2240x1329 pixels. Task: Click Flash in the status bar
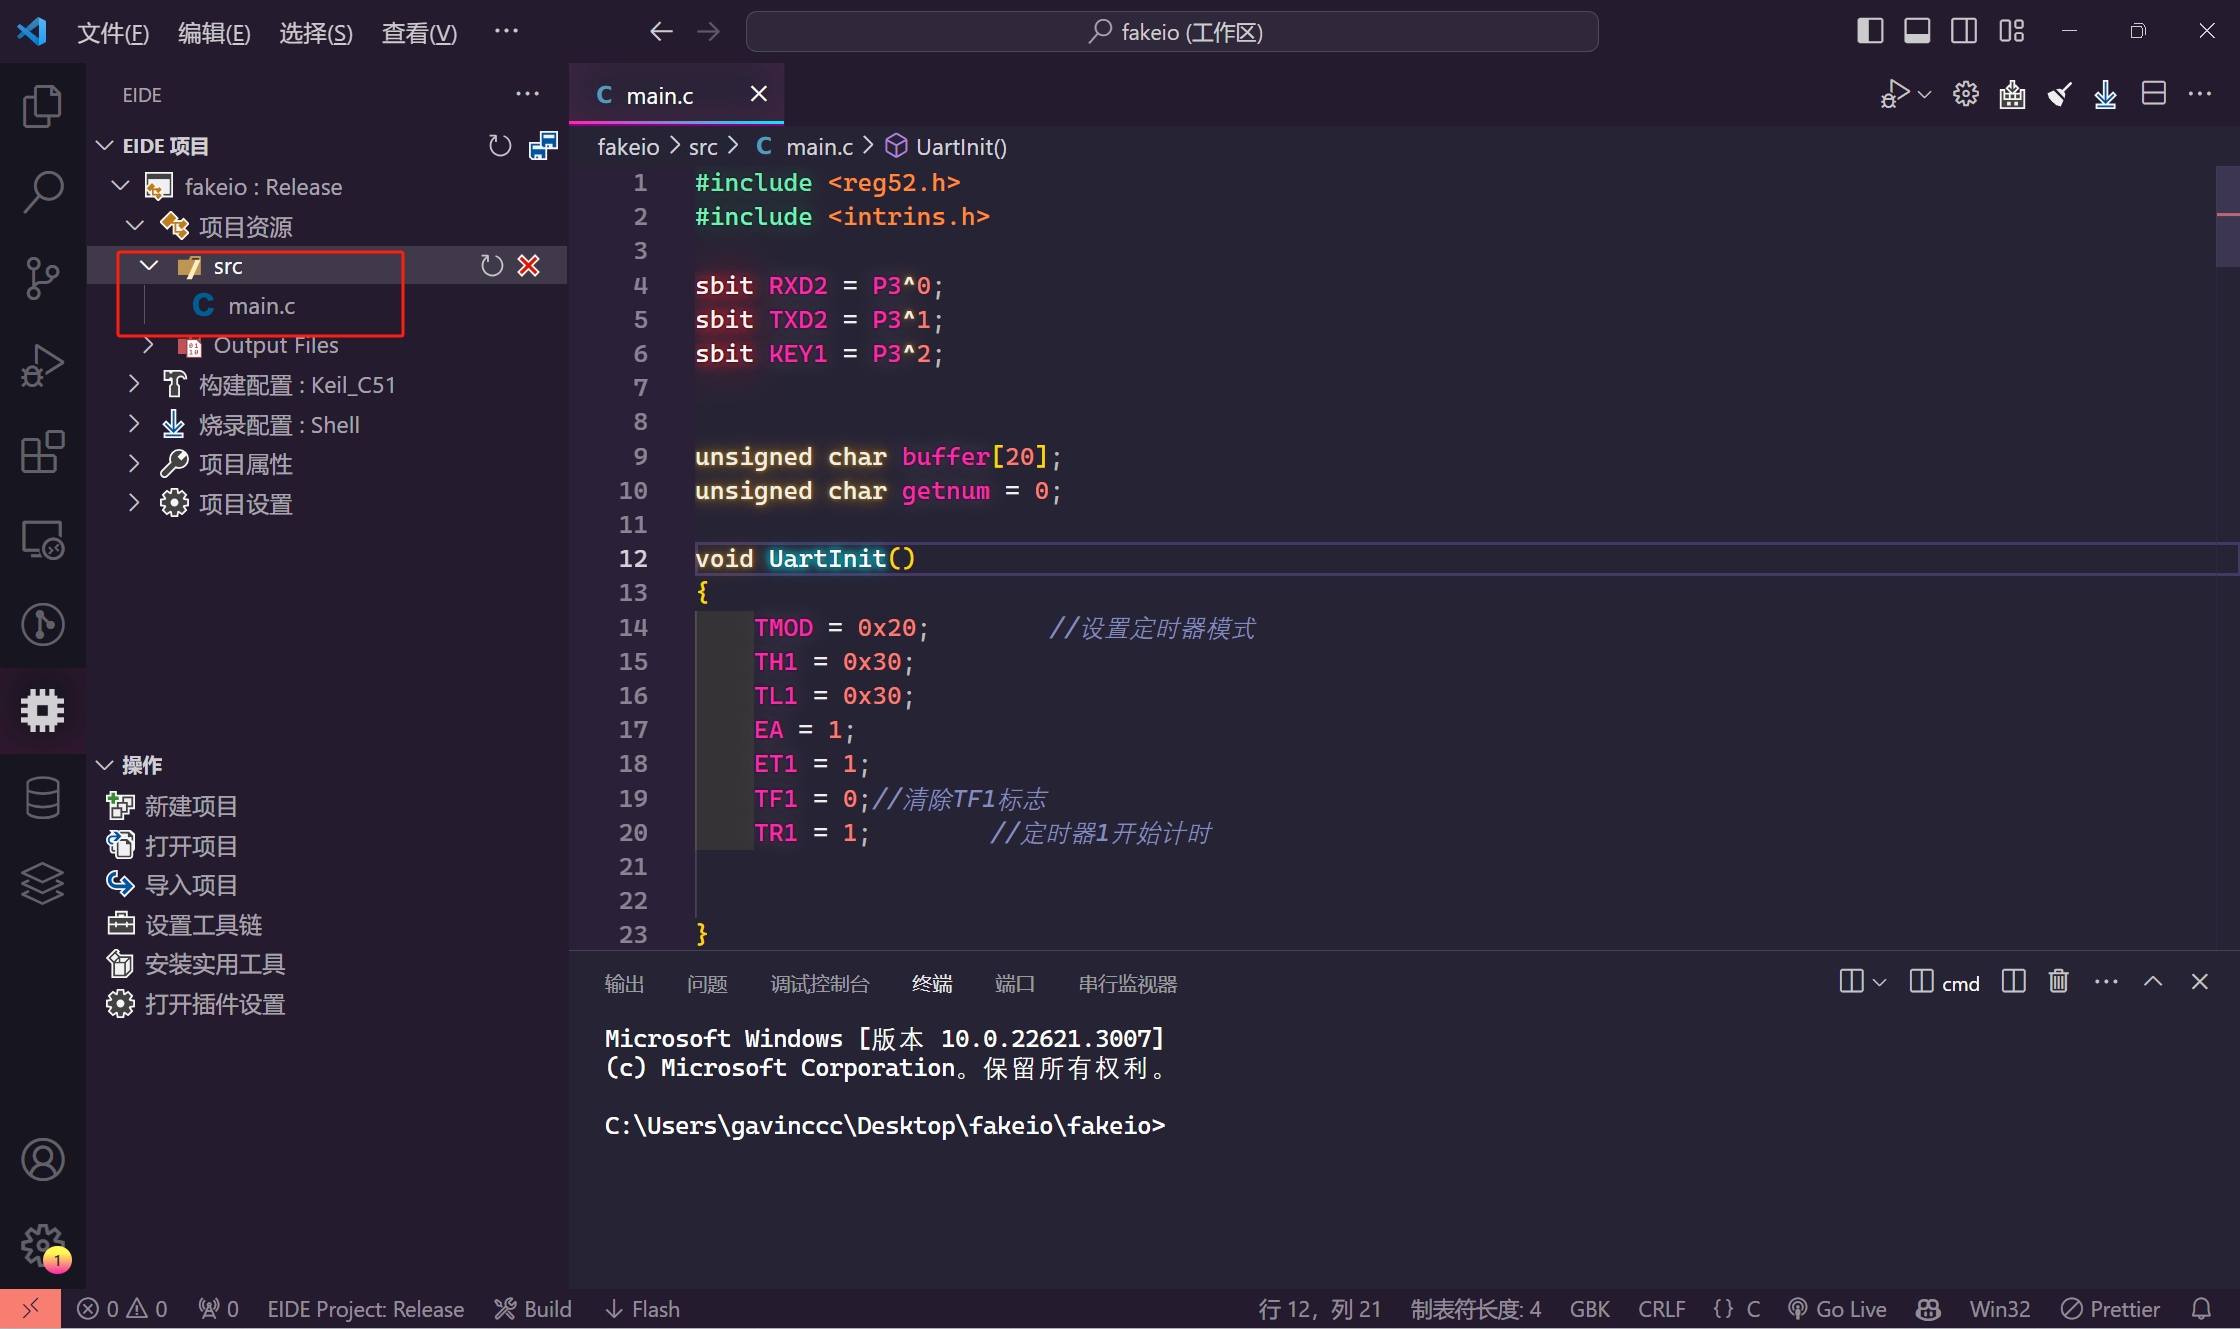[x=642, y=1309]
